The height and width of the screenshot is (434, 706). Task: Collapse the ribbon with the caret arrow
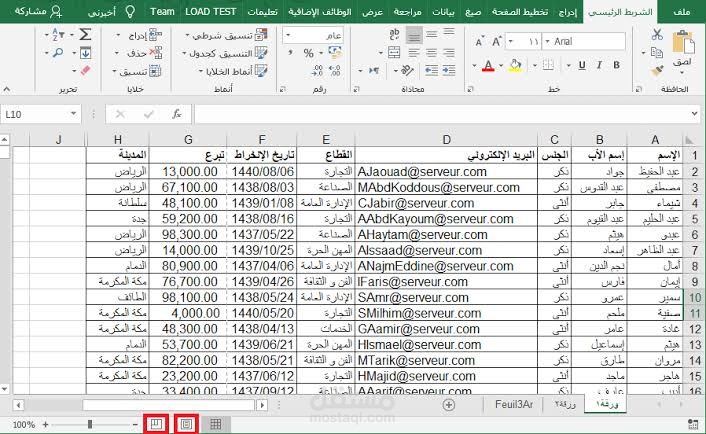(7, 89)
